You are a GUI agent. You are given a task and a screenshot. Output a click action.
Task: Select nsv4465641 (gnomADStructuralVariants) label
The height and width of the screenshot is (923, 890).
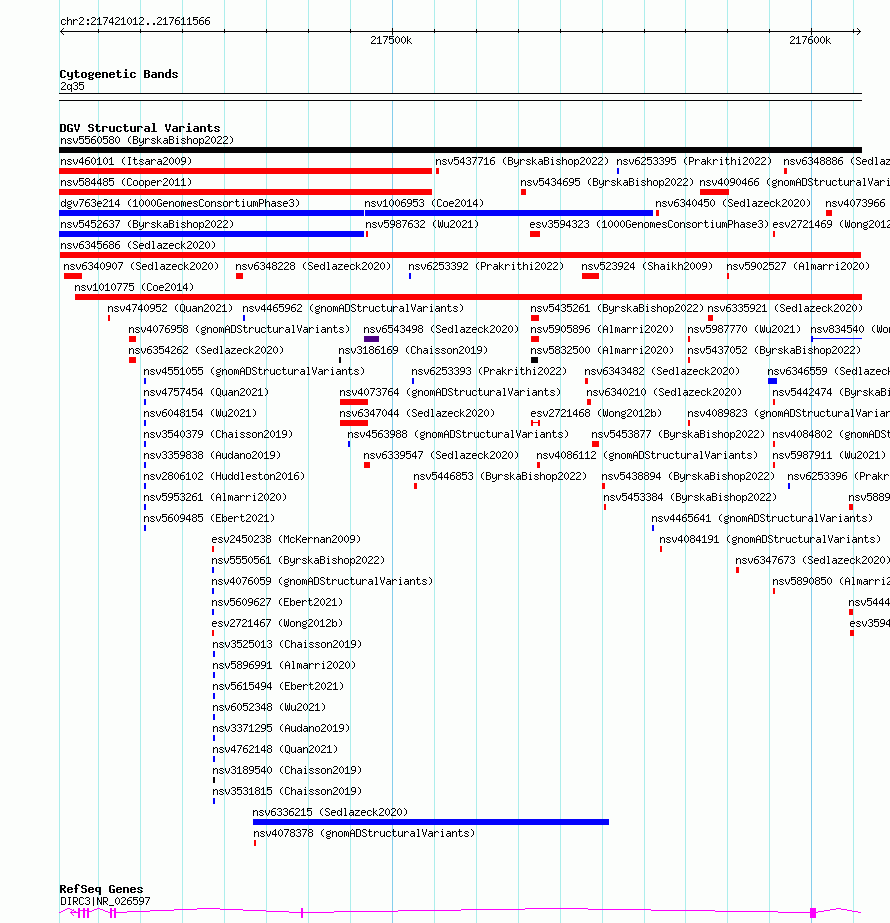762,518
